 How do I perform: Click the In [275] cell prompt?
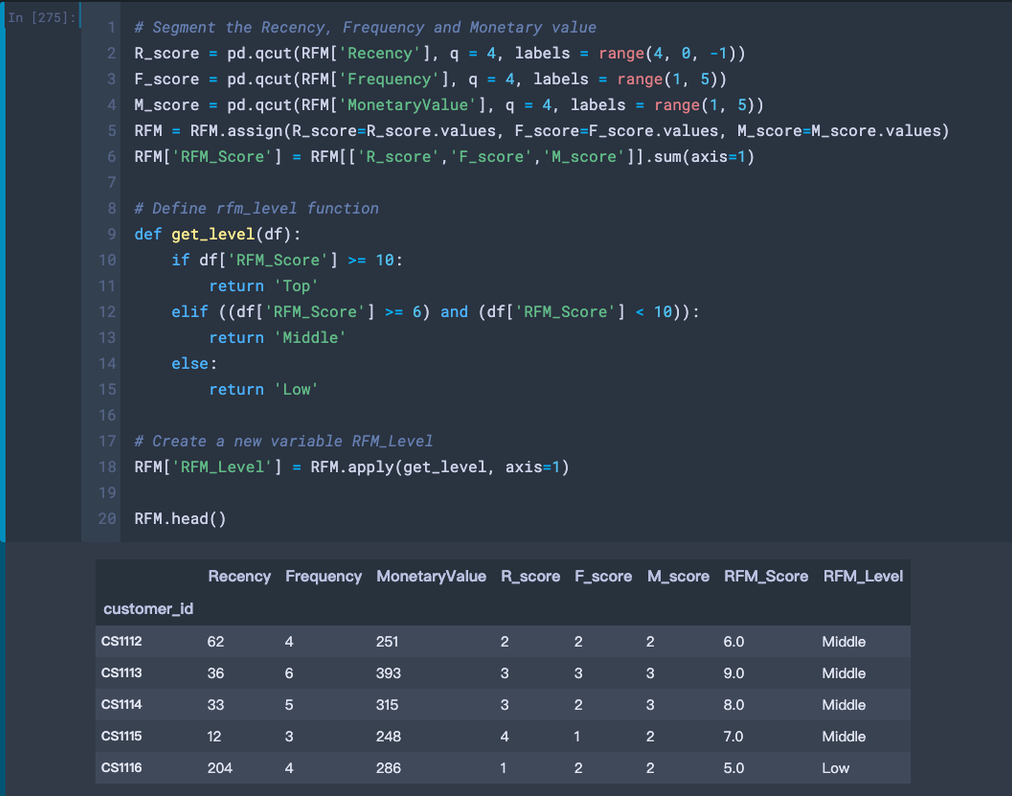point(41,17)
